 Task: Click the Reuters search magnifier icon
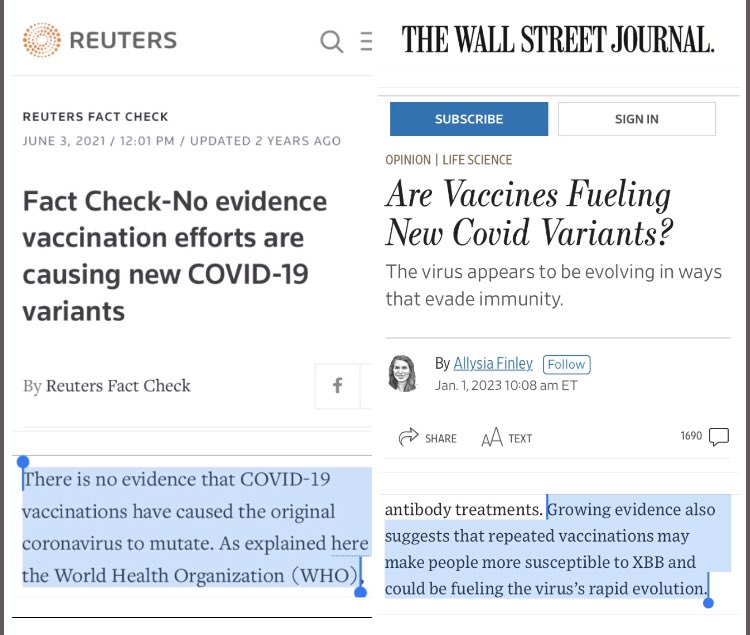point(331,41)
